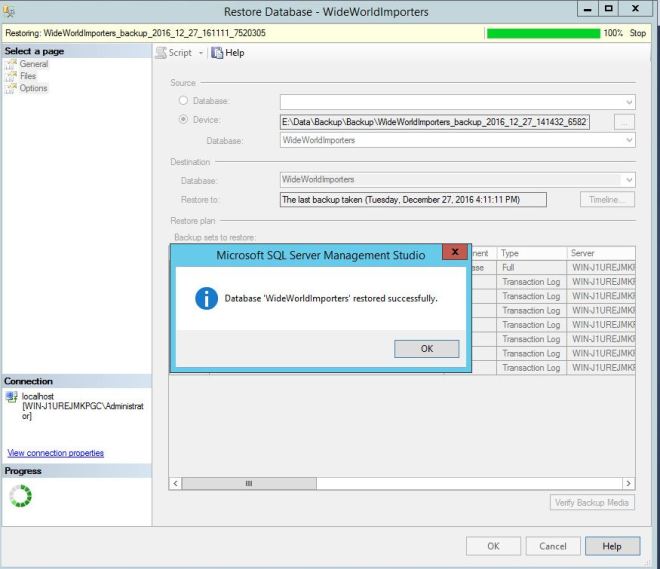The image size is (660, 569).
Task: Click the progress spinner icon
Action: pyautogui.click(x=20, y=496)
